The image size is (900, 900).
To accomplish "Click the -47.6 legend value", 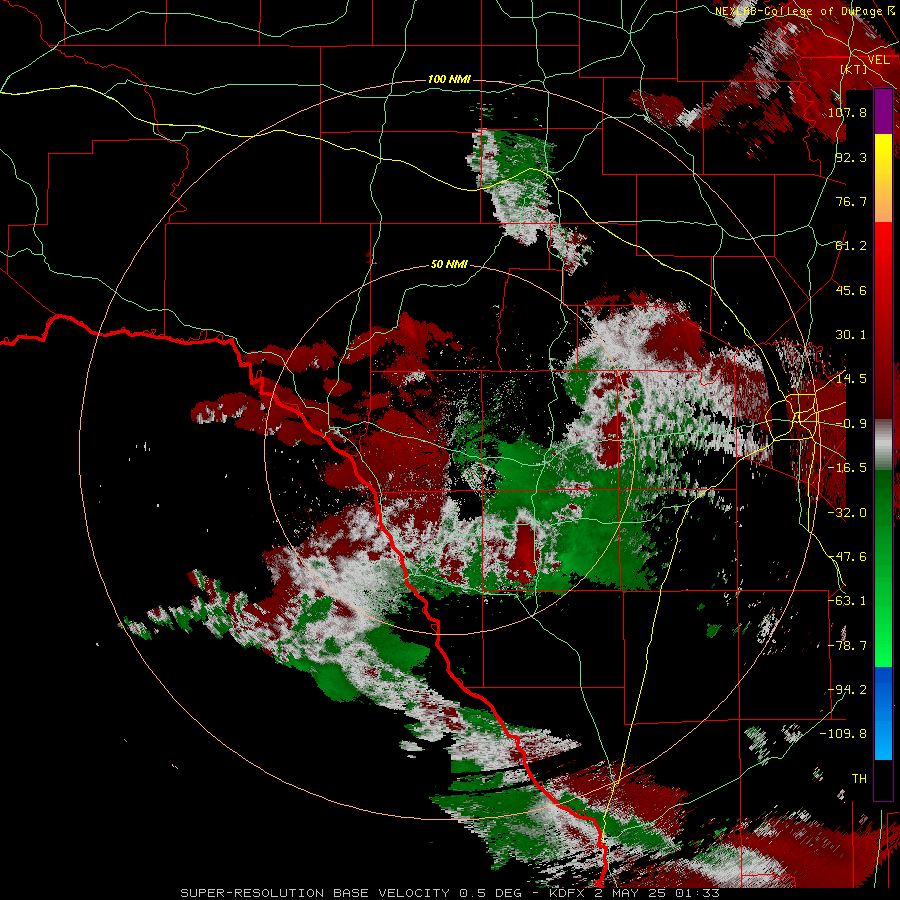I will (x=847, y=557).
